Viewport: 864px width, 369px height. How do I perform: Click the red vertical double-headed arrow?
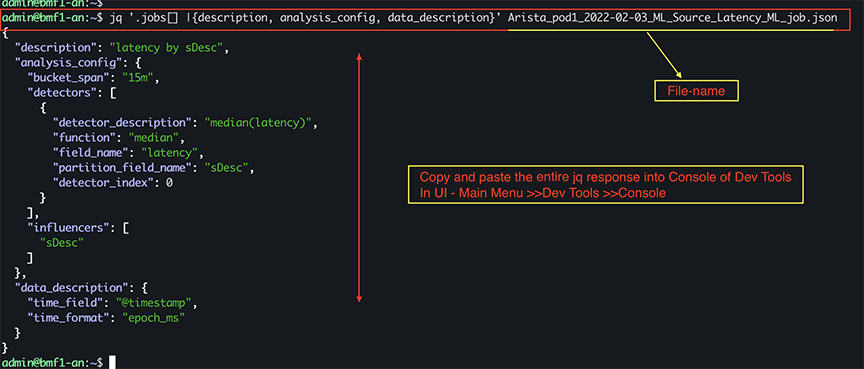pos(359,177)
